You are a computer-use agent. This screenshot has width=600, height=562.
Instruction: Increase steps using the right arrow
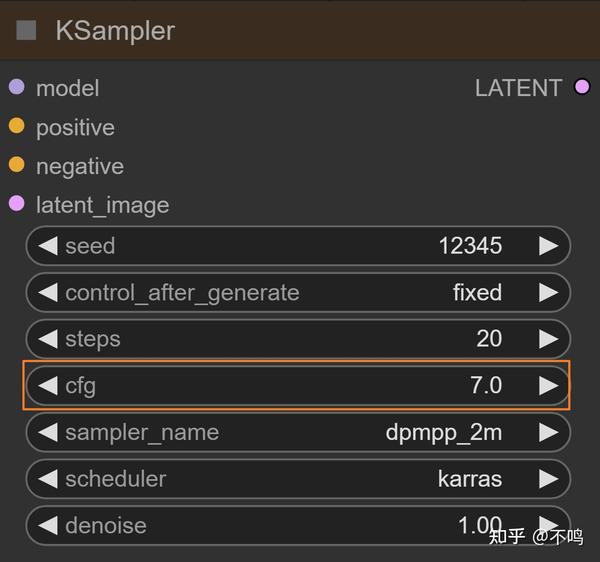548,339
